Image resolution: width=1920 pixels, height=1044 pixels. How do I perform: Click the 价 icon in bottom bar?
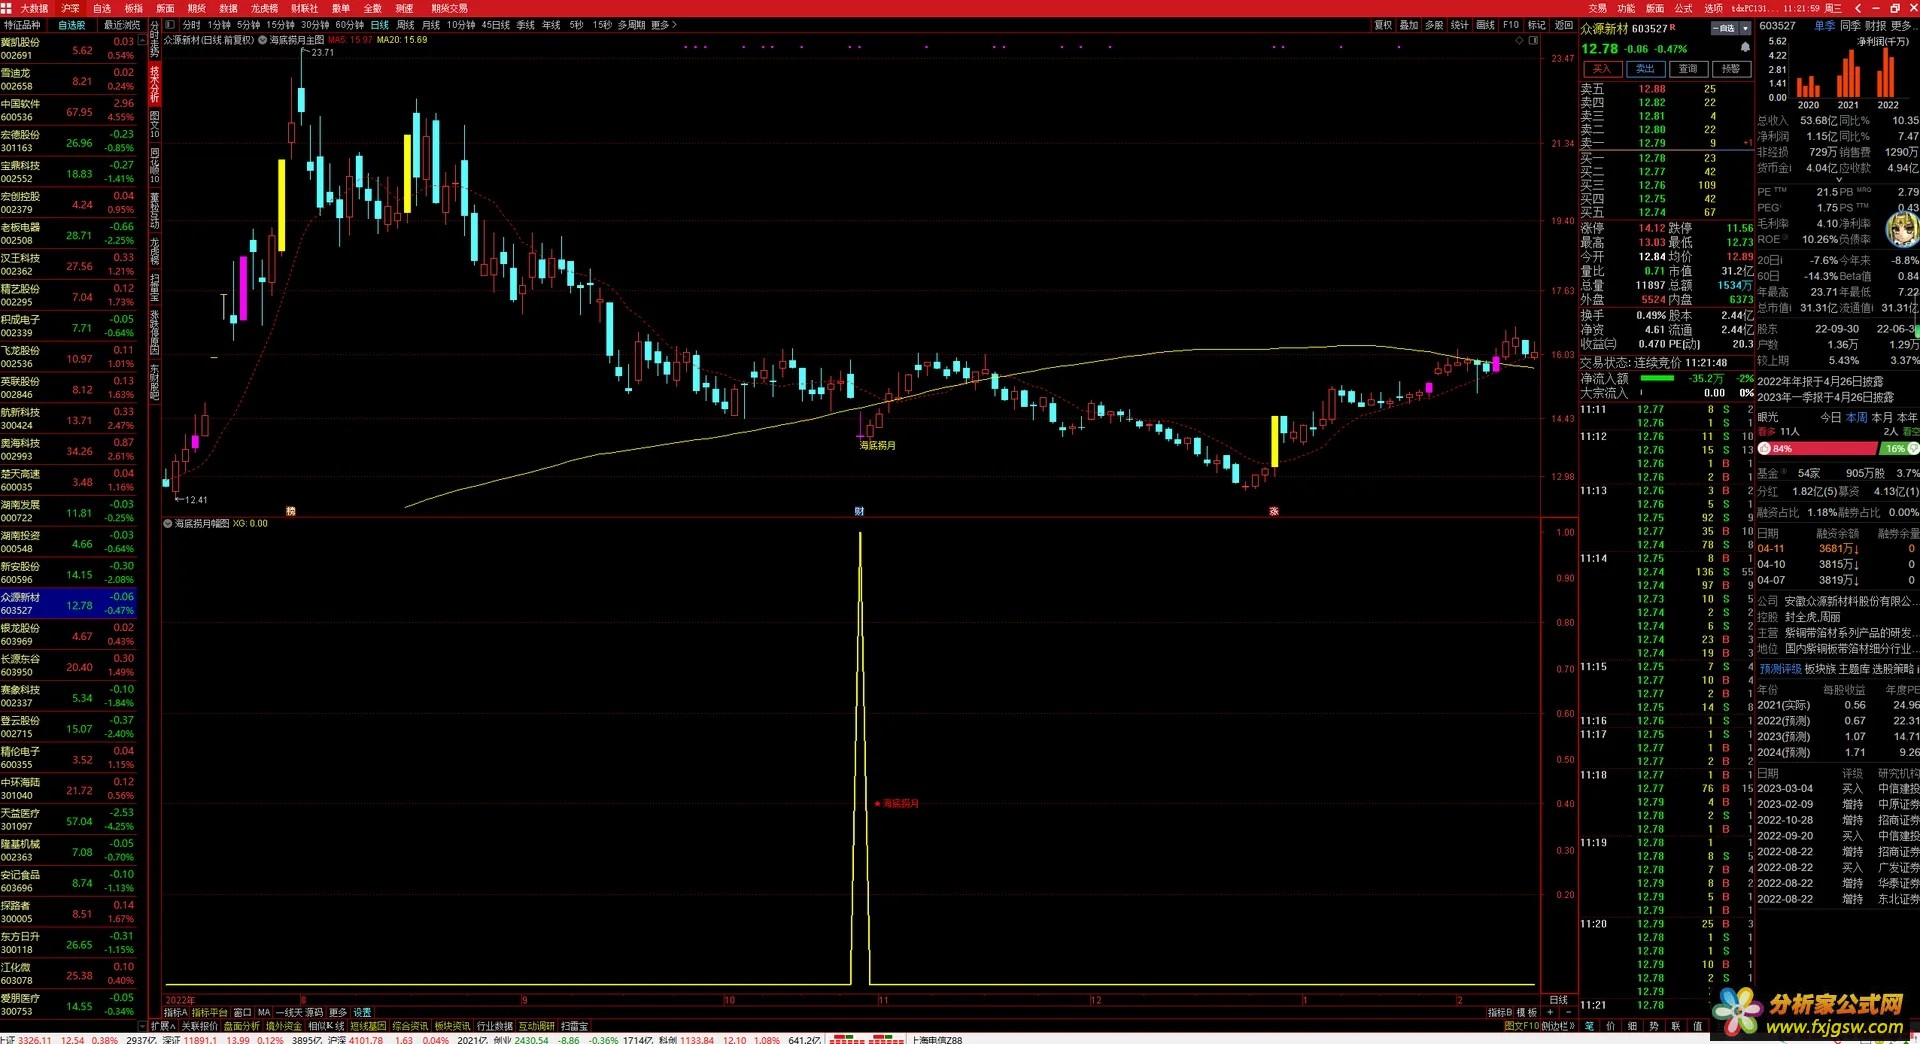pos(1610,1026)
